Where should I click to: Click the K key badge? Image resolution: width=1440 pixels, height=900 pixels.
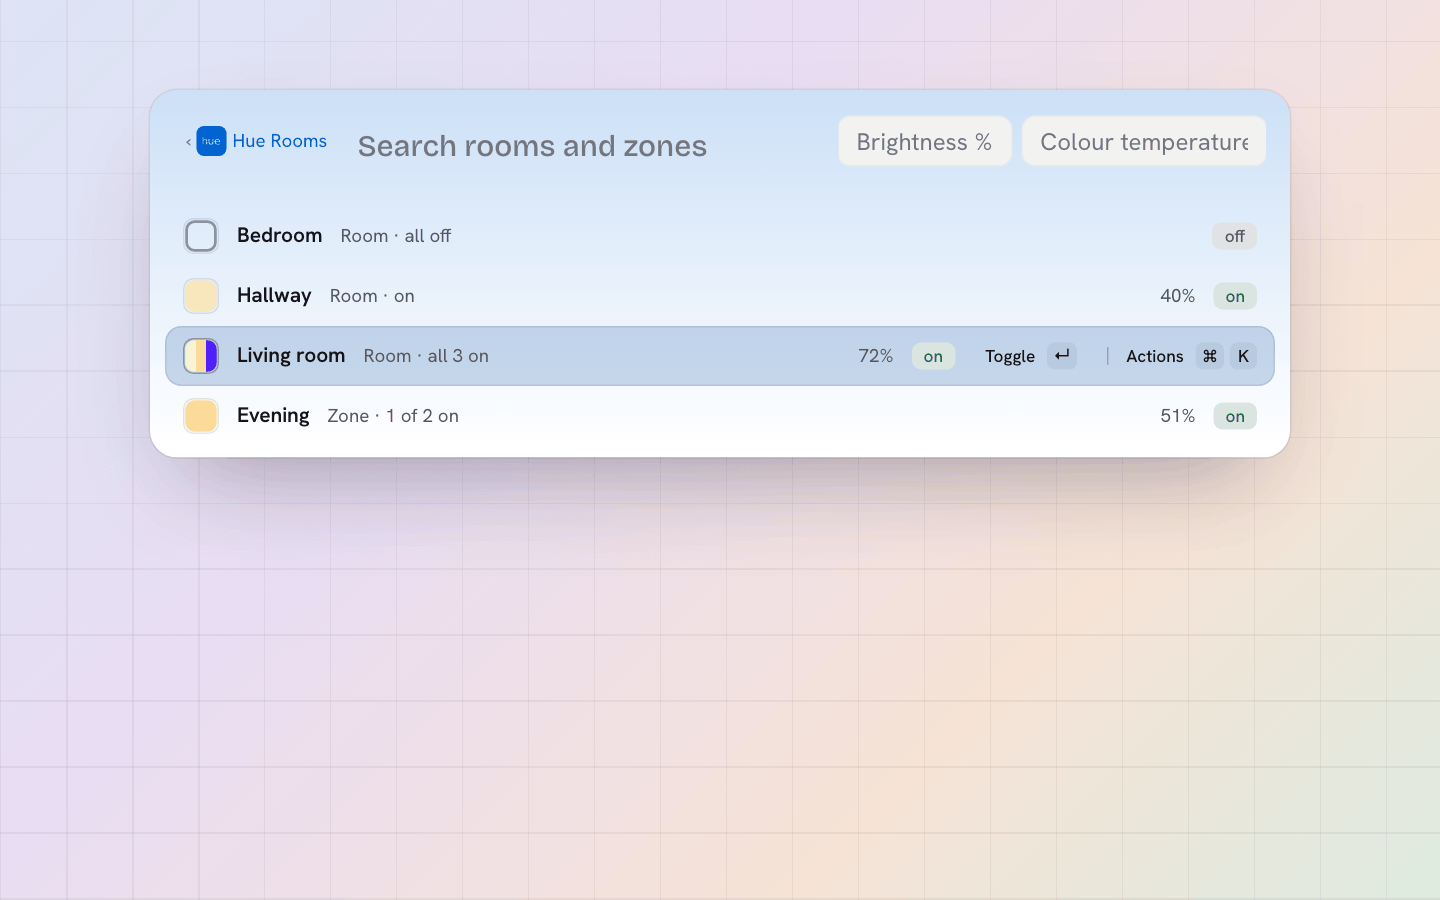tap(1243, 356)
